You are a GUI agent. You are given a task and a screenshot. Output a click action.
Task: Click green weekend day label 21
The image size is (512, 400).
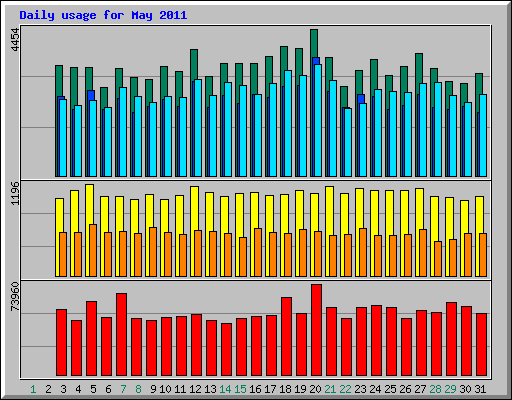(330, 389)
